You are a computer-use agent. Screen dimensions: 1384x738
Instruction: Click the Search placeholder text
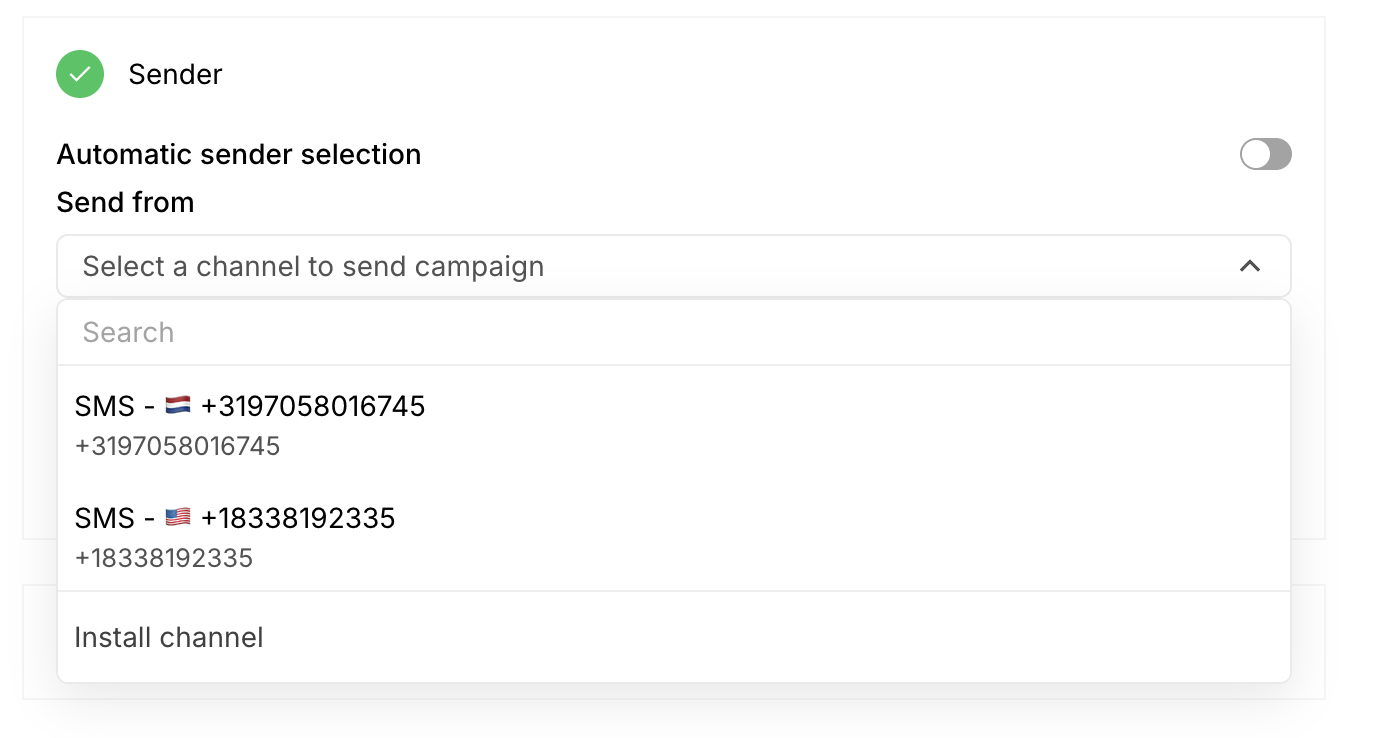coord(128,332)
